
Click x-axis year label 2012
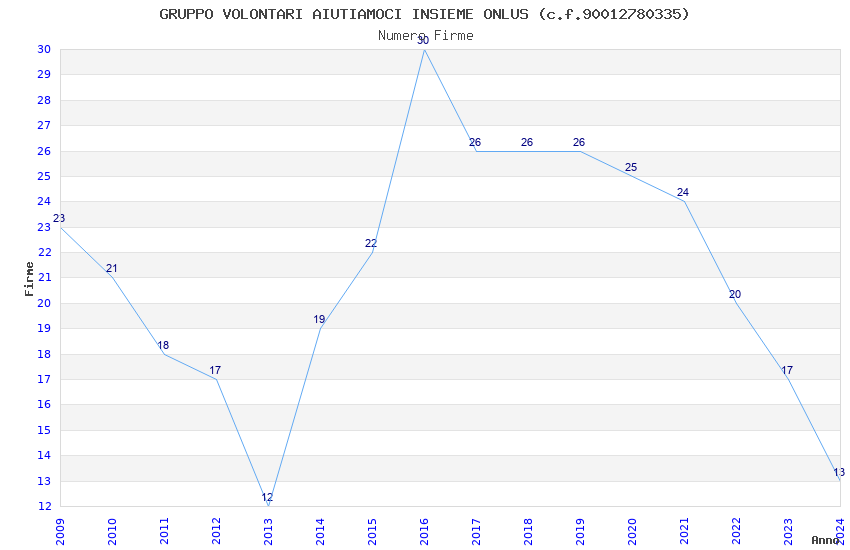[x=216, y=531]
